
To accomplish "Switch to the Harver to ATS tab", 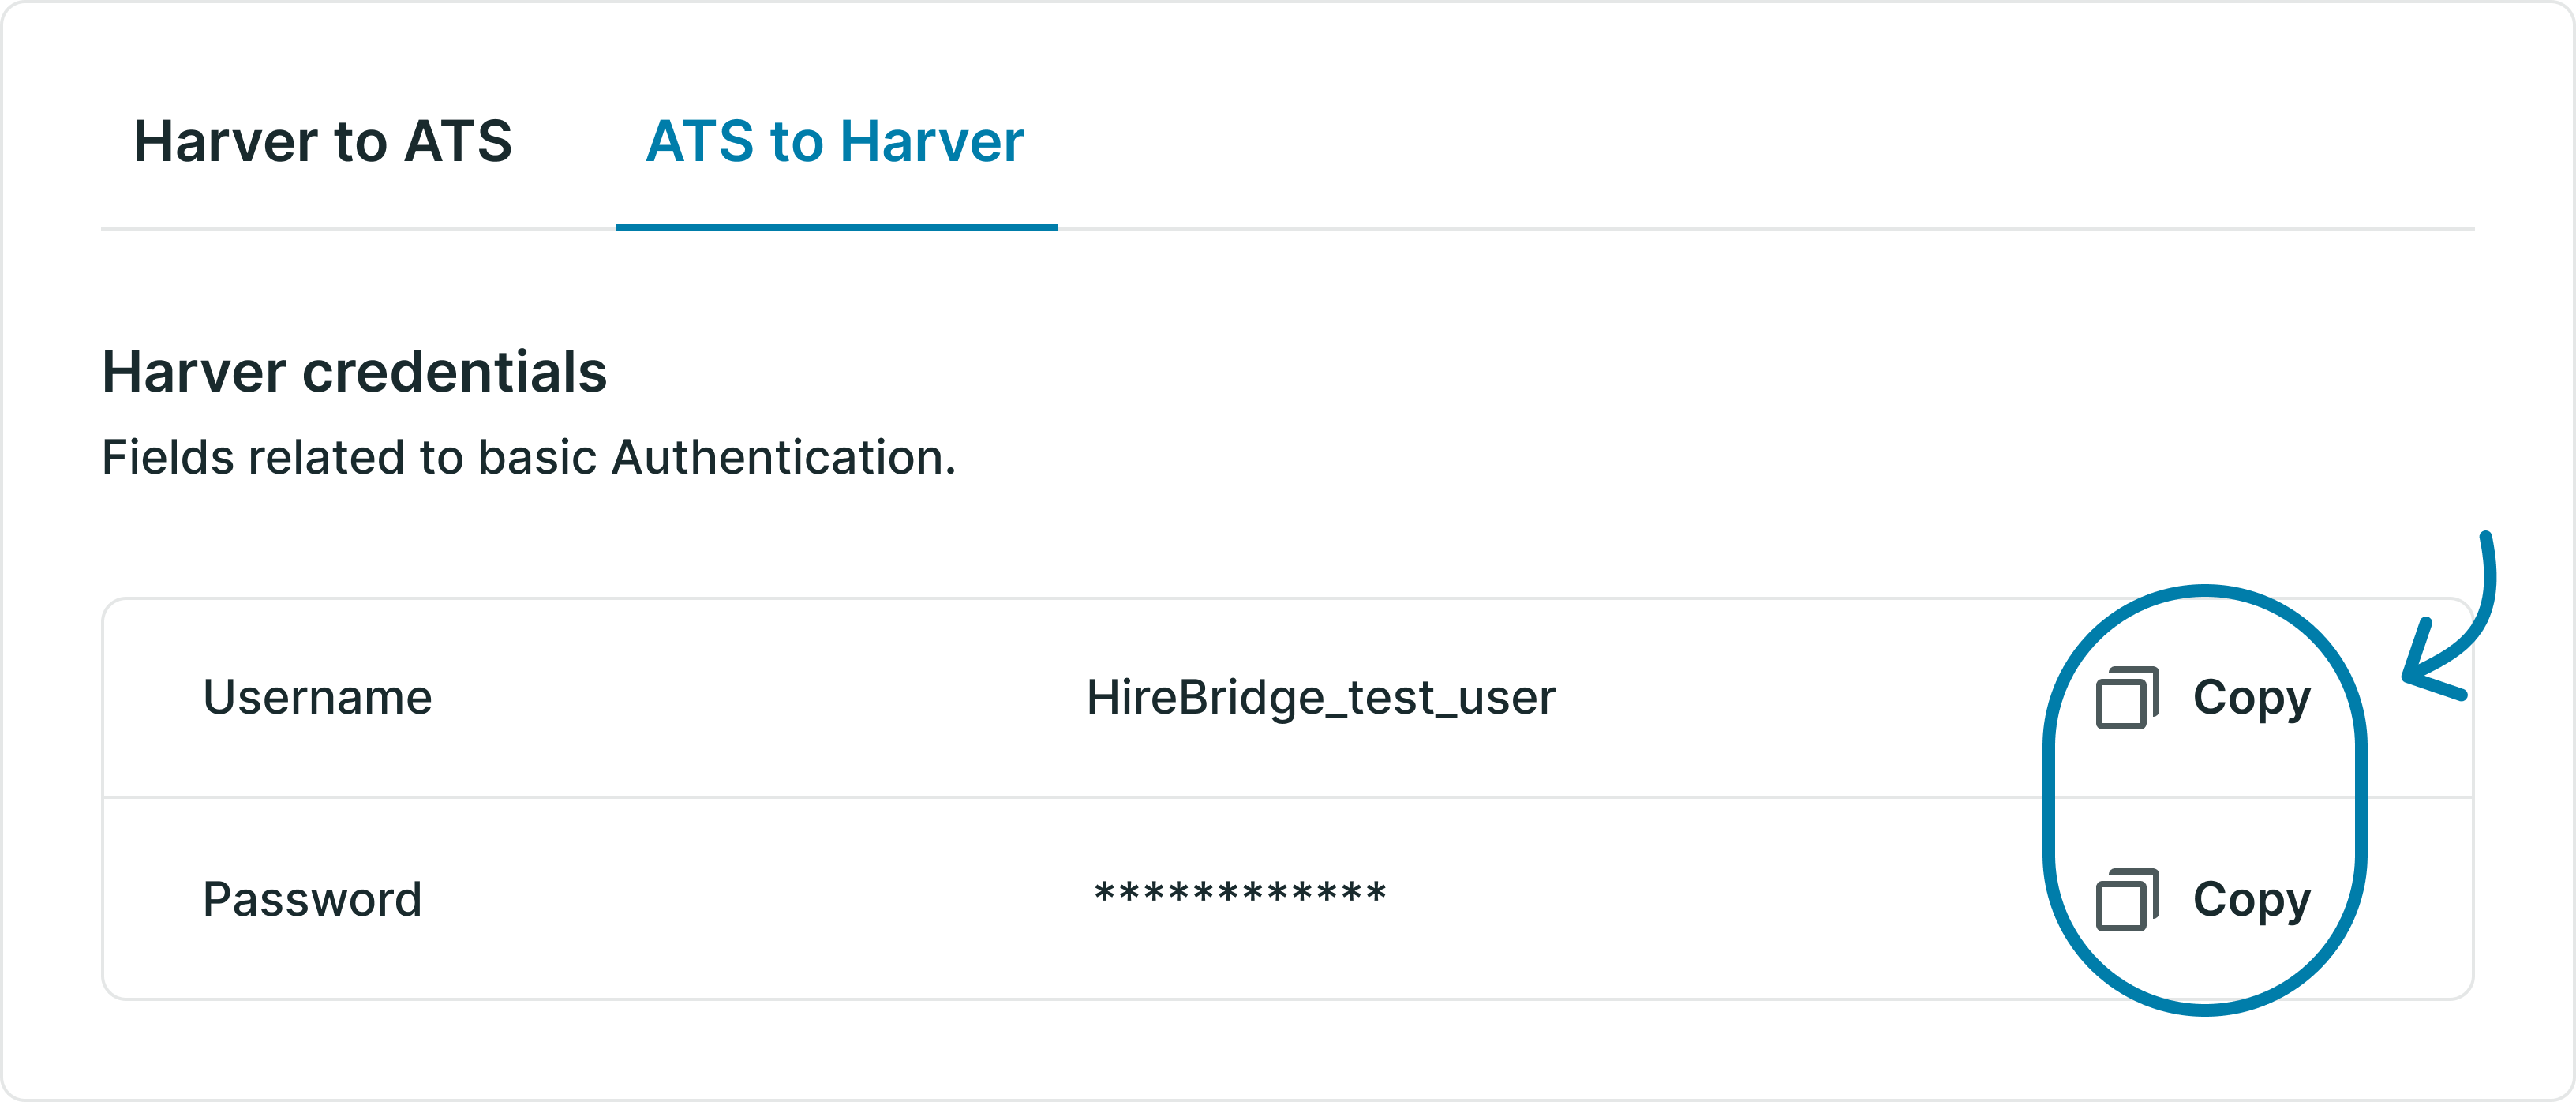I will (x=322, y=143).
